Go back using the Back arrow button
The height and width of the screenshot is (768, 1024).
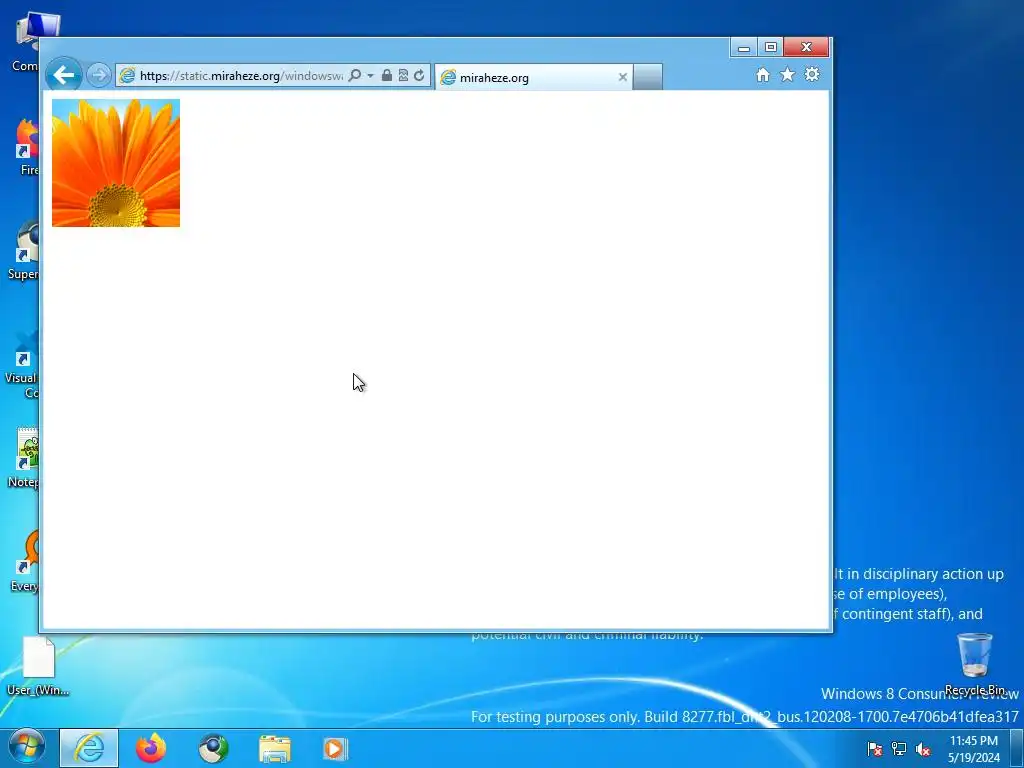63,75
